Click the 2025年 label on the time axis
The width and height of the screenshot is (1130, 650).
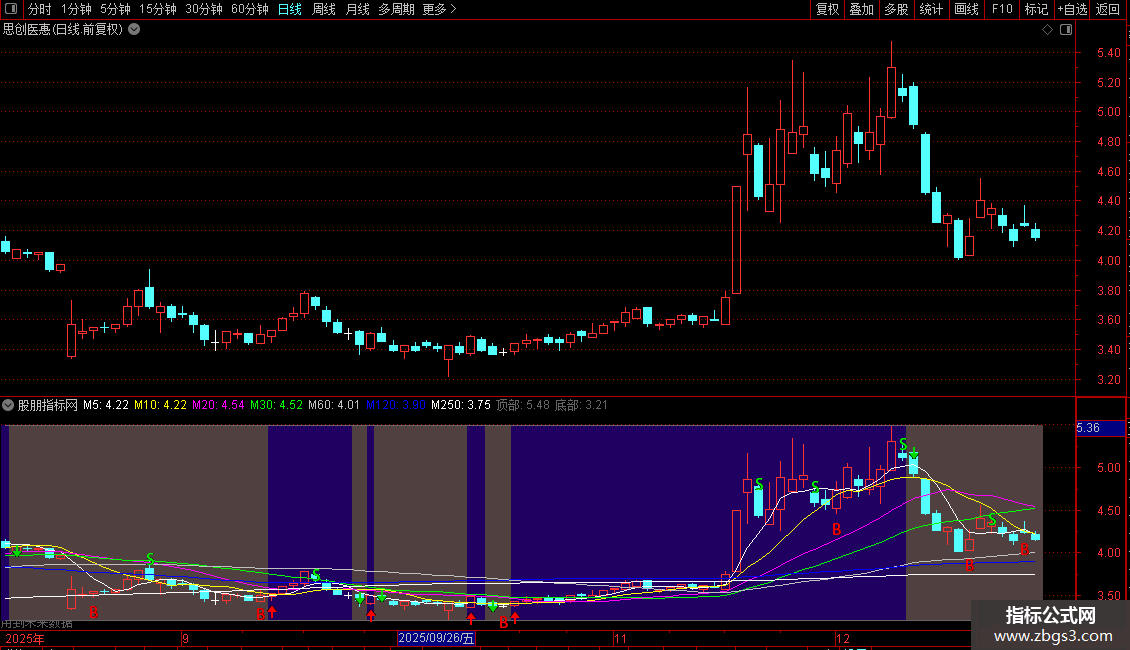[x=25, y=638]
